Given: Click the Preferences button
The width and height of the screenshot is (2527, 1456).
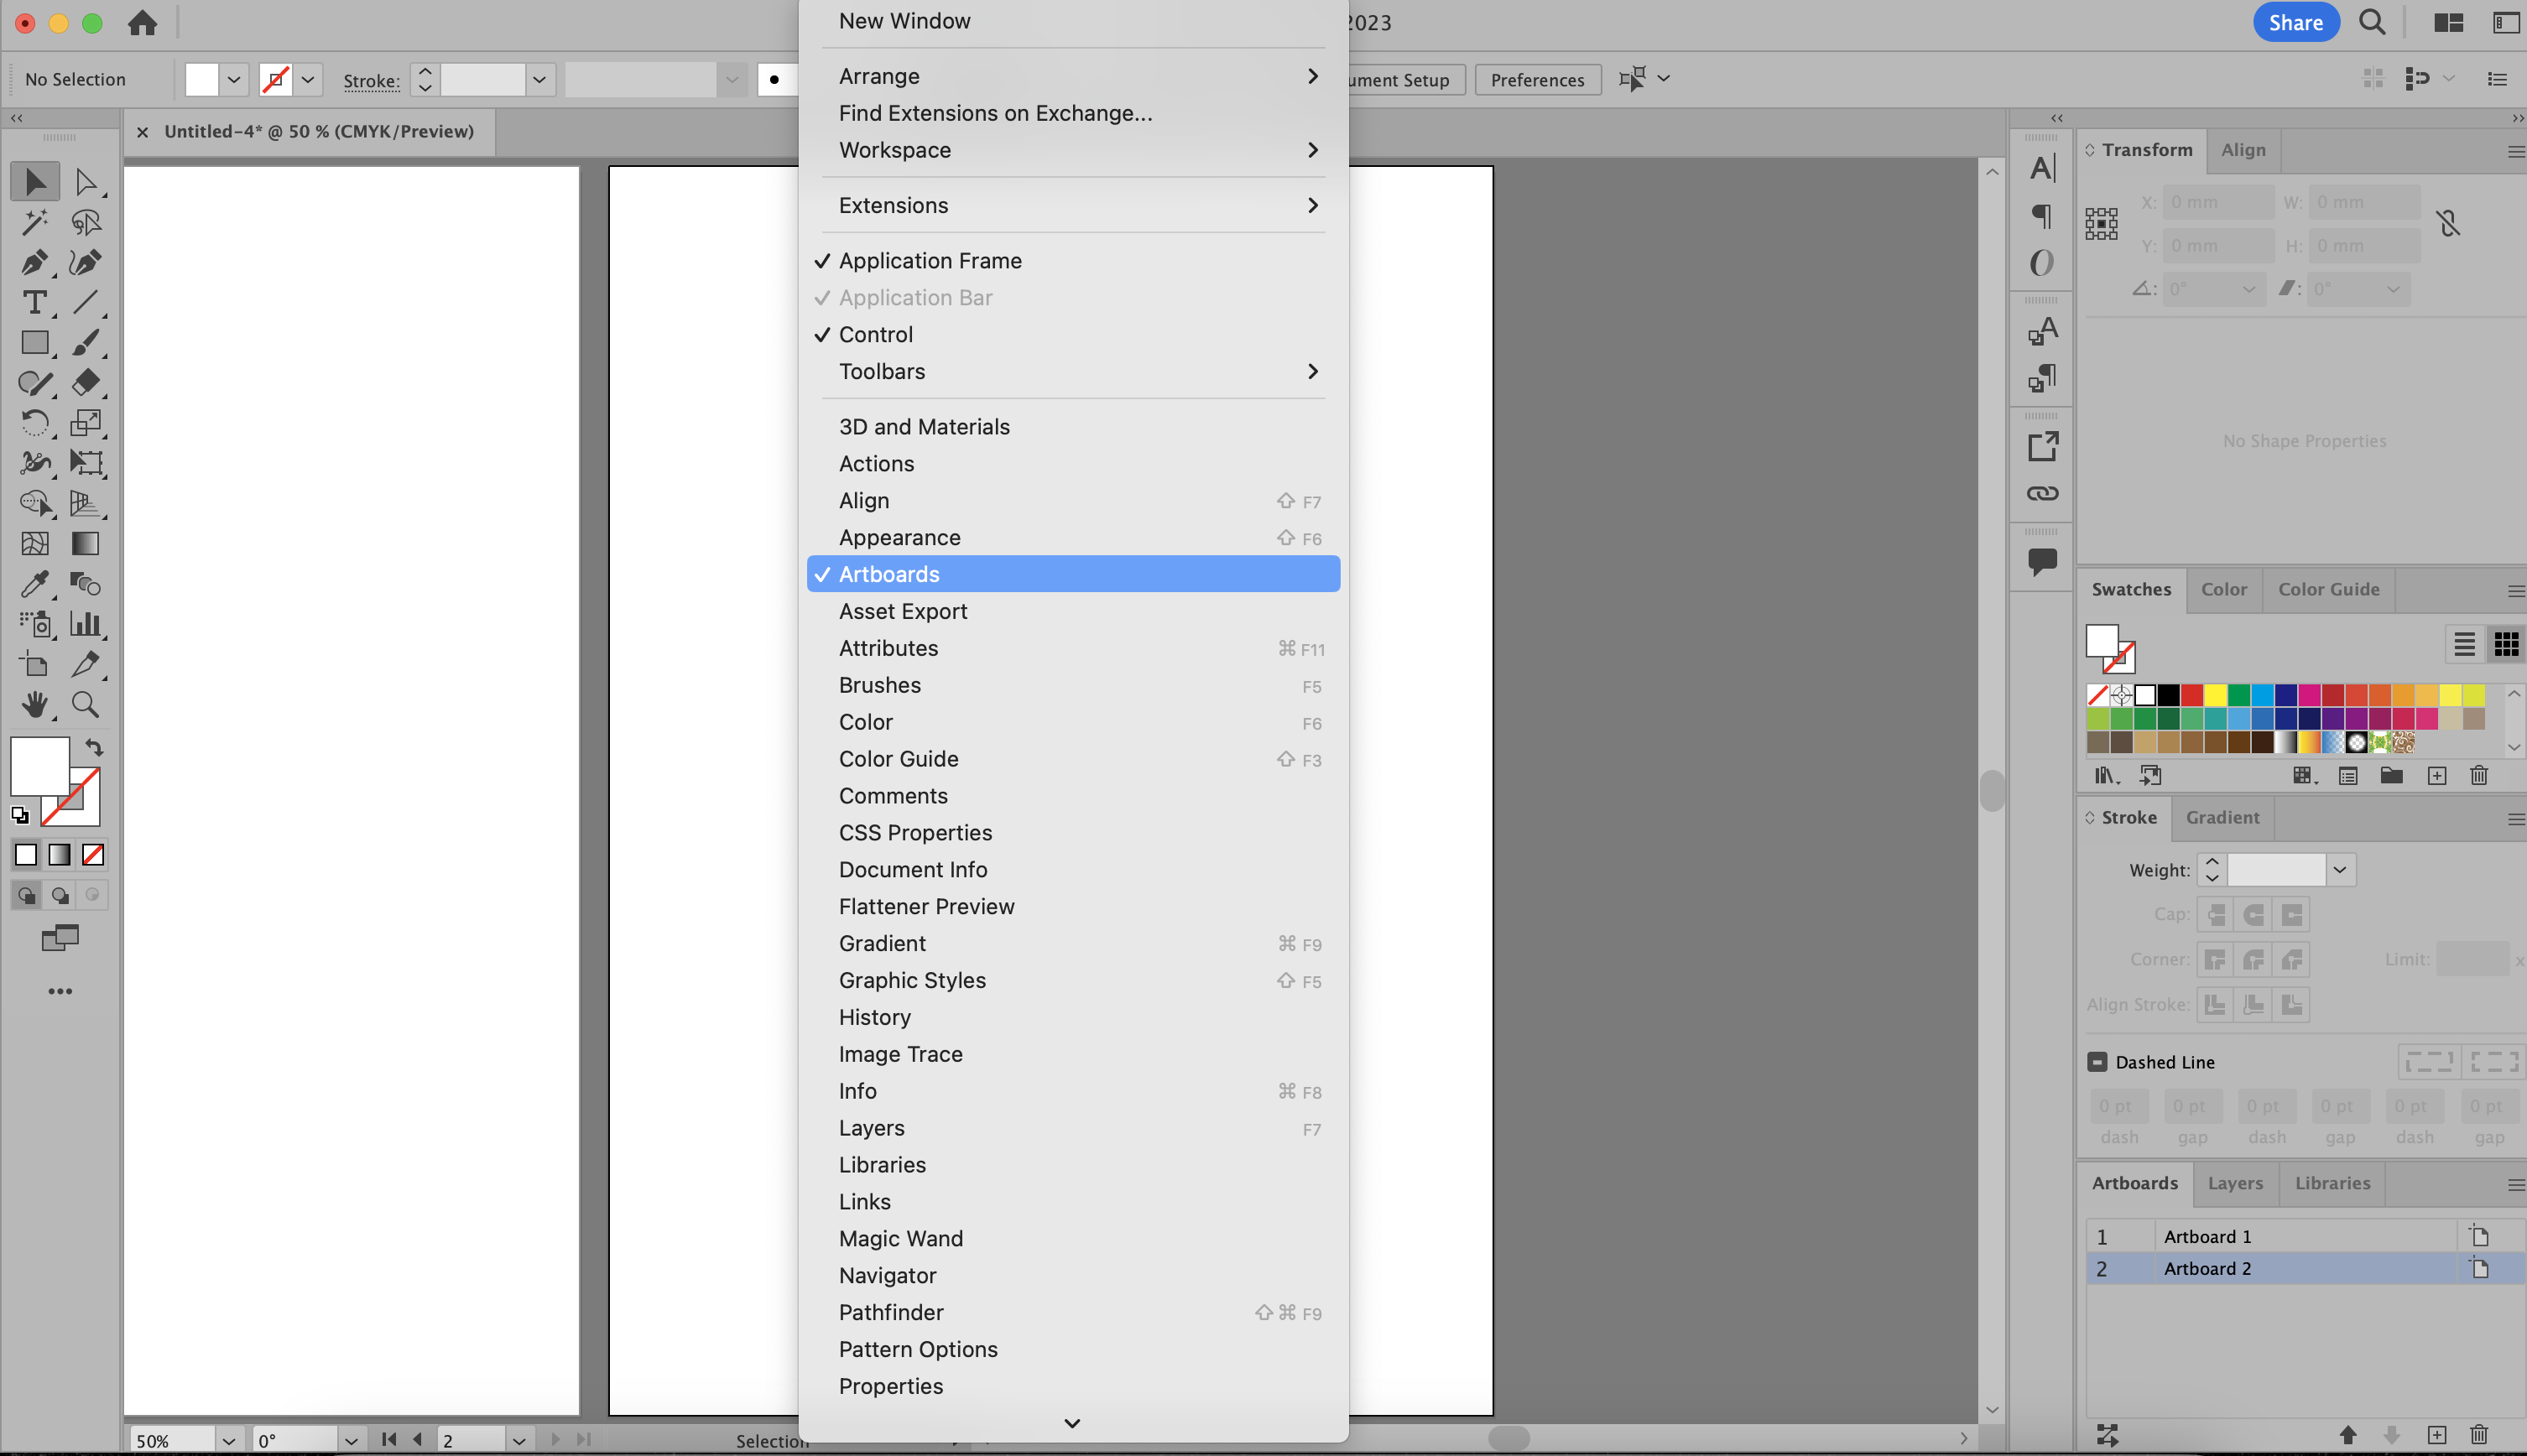Looking at the screenshot, I should 1537,80.
